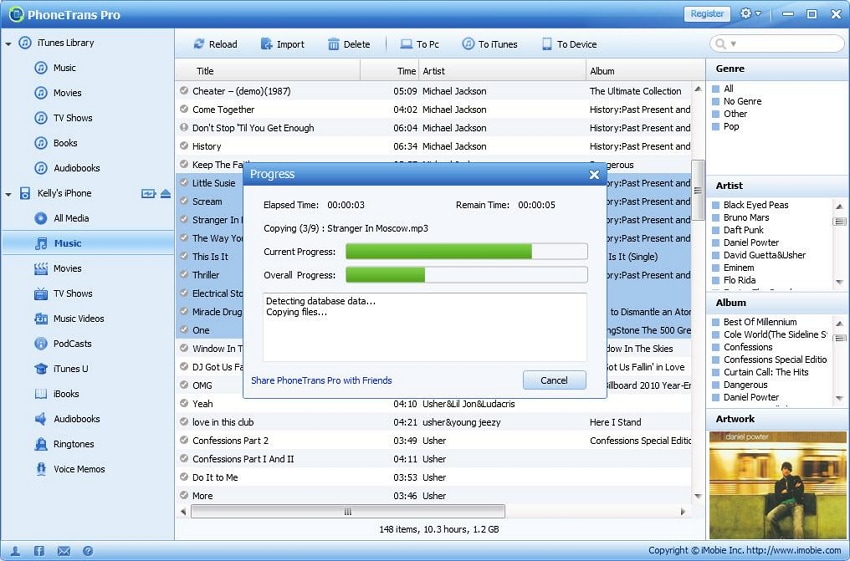Screen dimensions: 850x561
Task: Open the user account icon in status bar
Action: coord(15,551)
